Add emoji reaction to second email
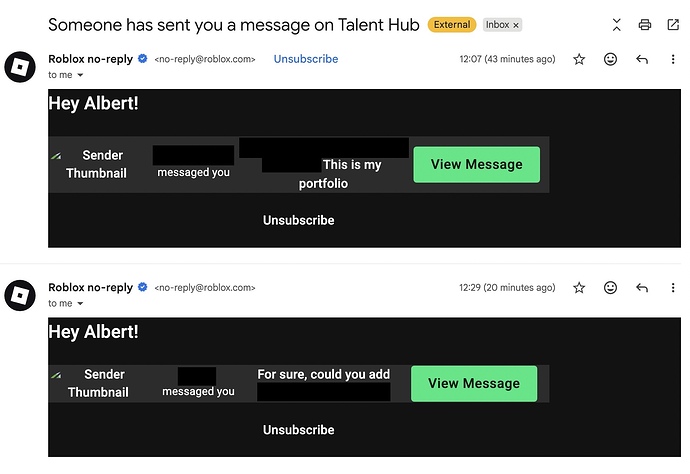This screenshot has width=690, height=474. click(610, 288)
